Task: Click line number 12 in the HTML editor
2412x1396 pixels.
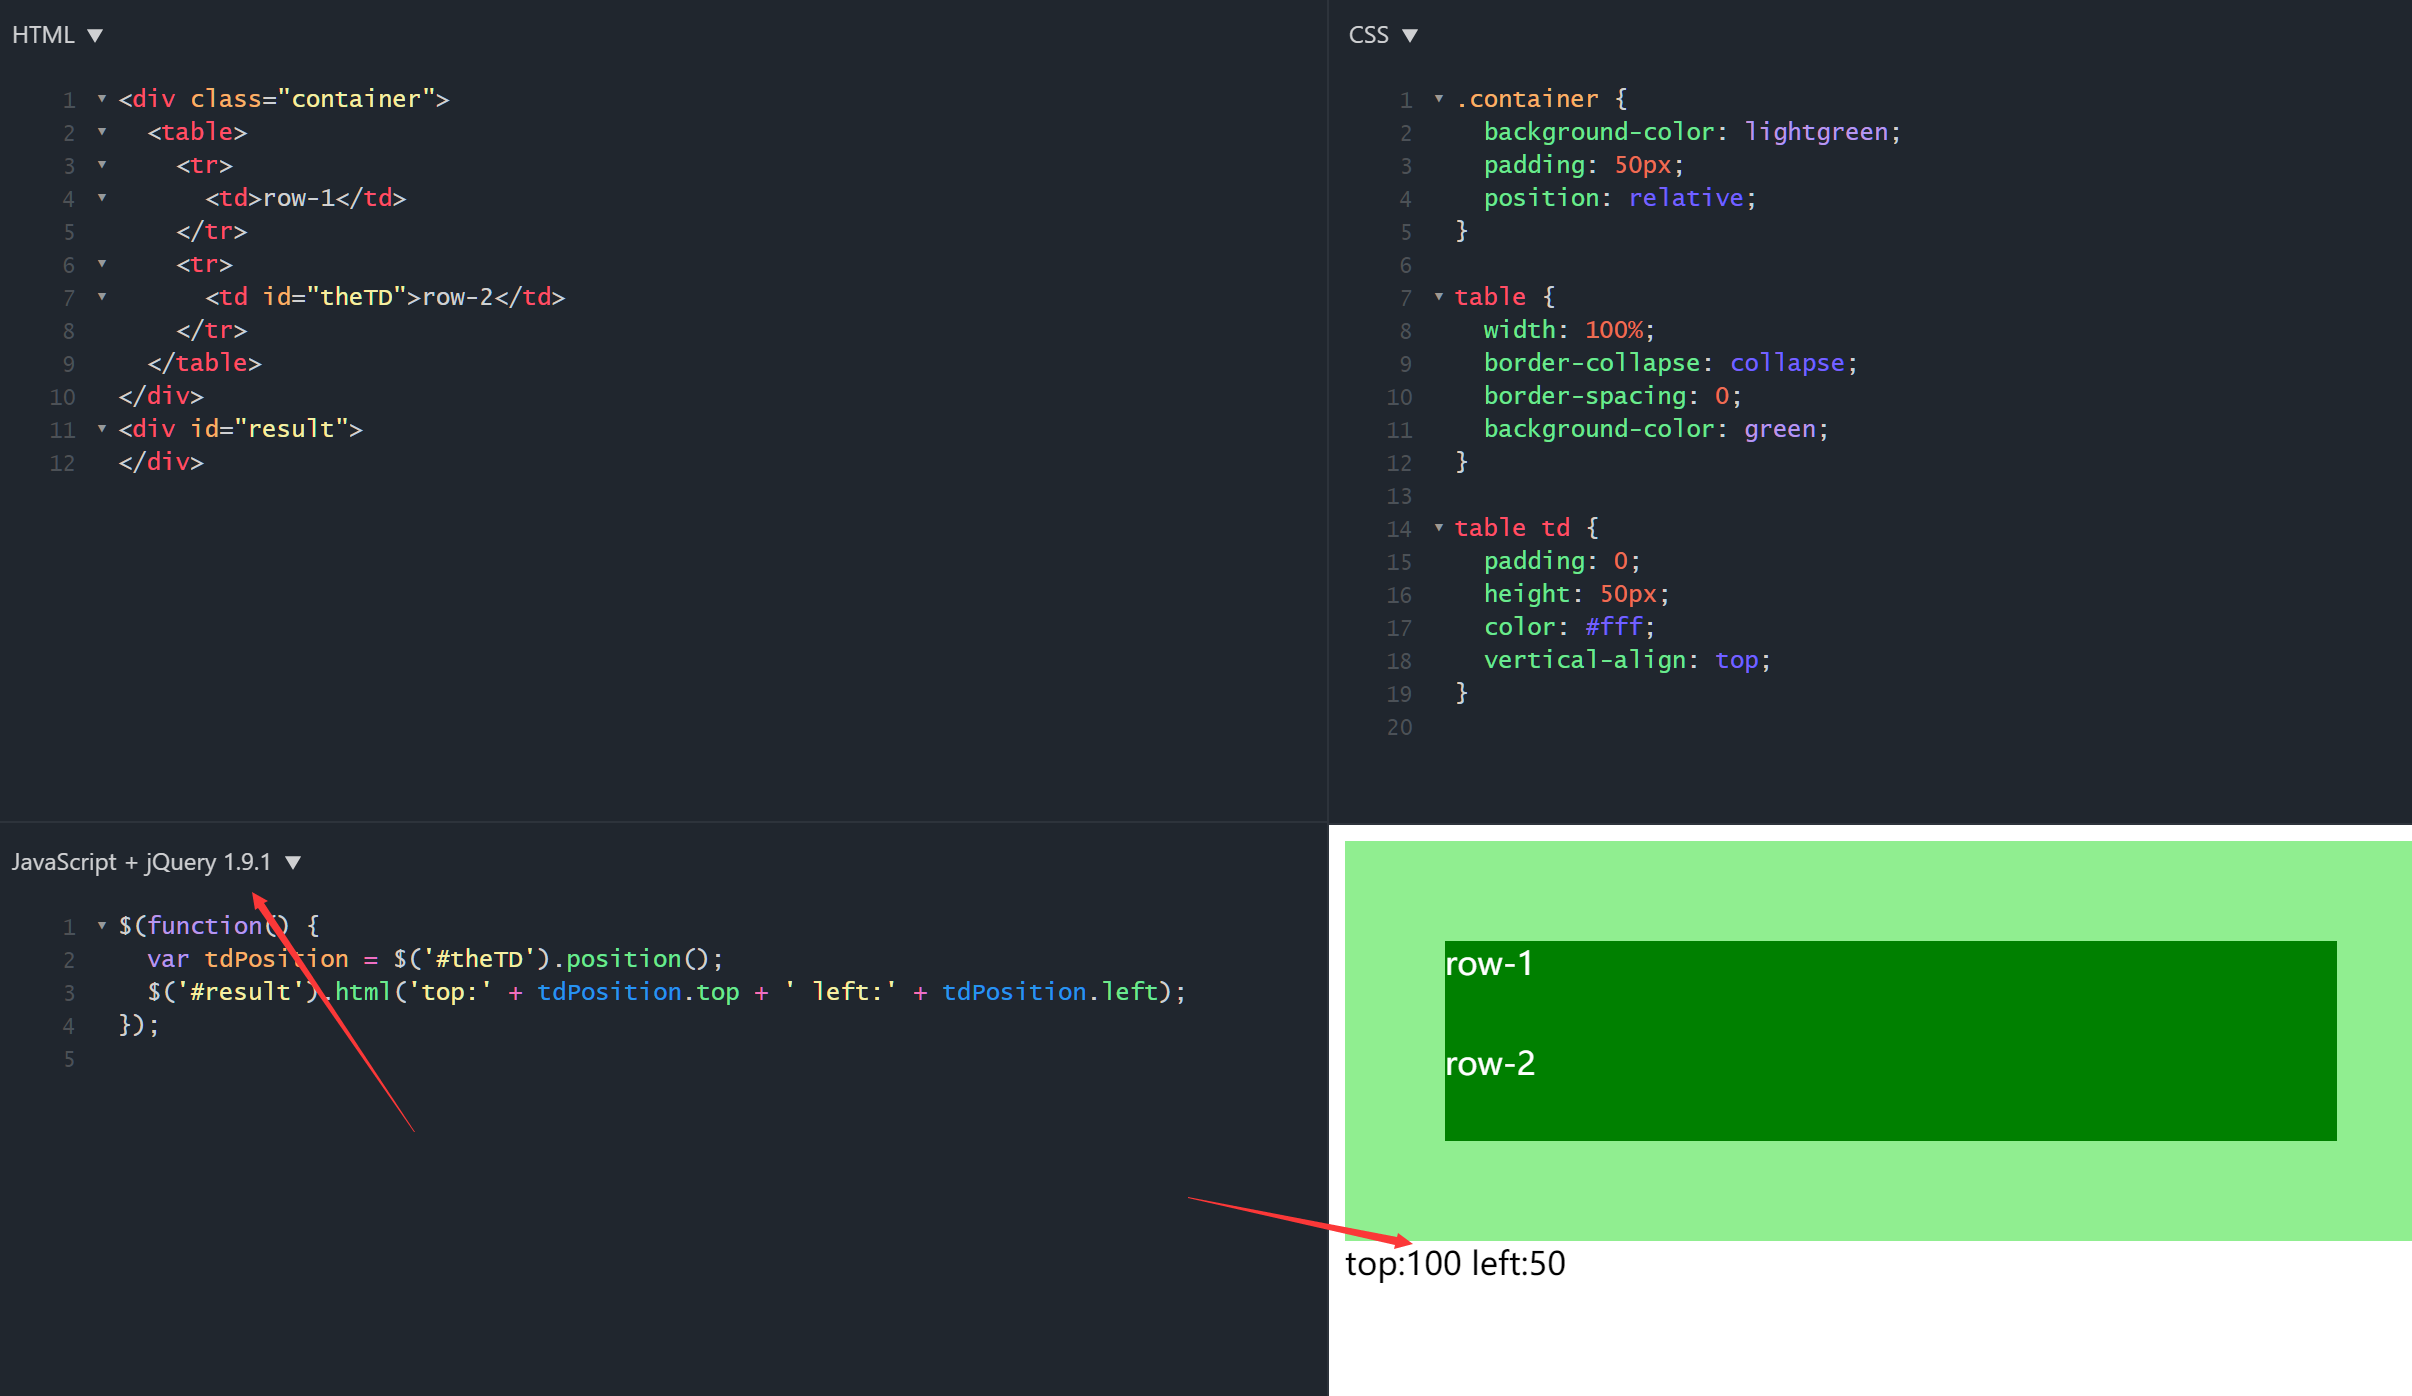Action: pyautogui.click(x=62, y=462)
